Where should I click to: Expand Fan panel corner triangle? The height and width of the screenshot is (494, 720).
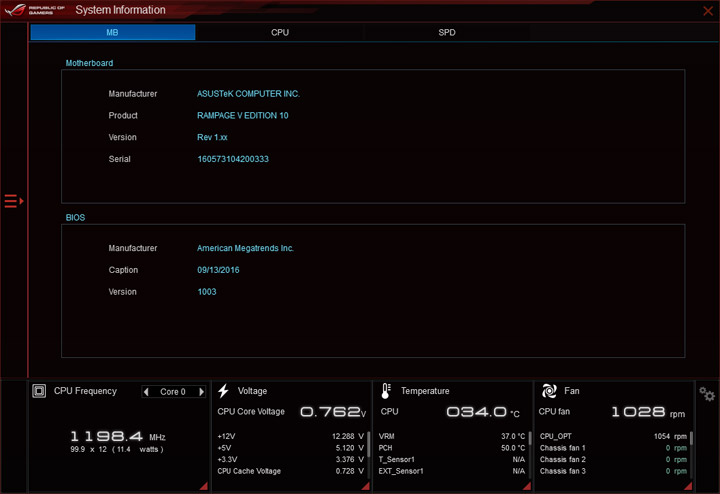tap(689, 486)
